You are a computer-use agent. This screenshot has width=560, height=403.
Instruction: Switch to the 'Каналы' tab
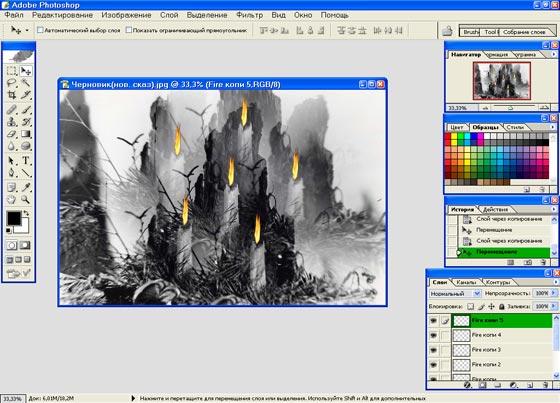[x=466, y=282]
